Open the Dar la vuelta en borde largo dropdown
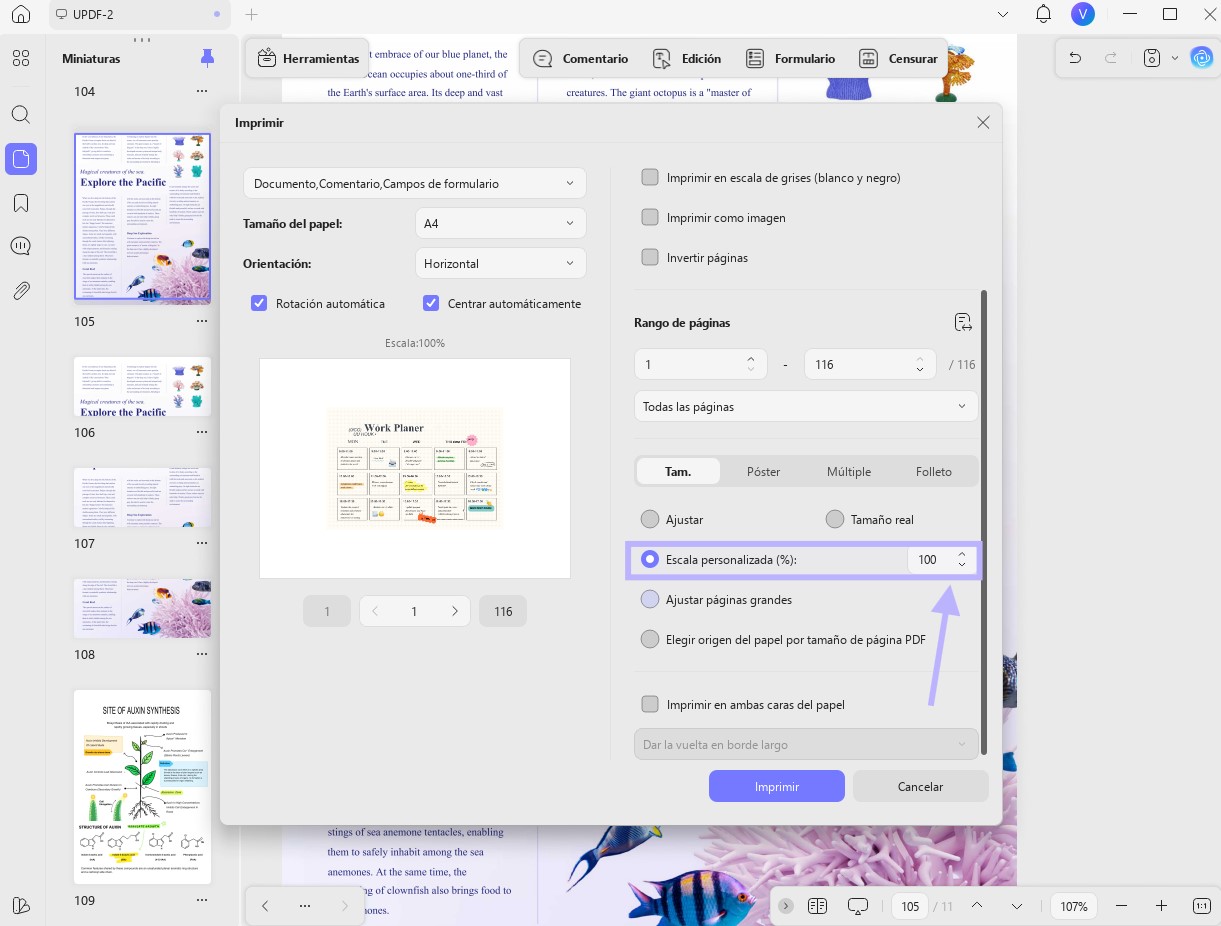 [806, 744]
